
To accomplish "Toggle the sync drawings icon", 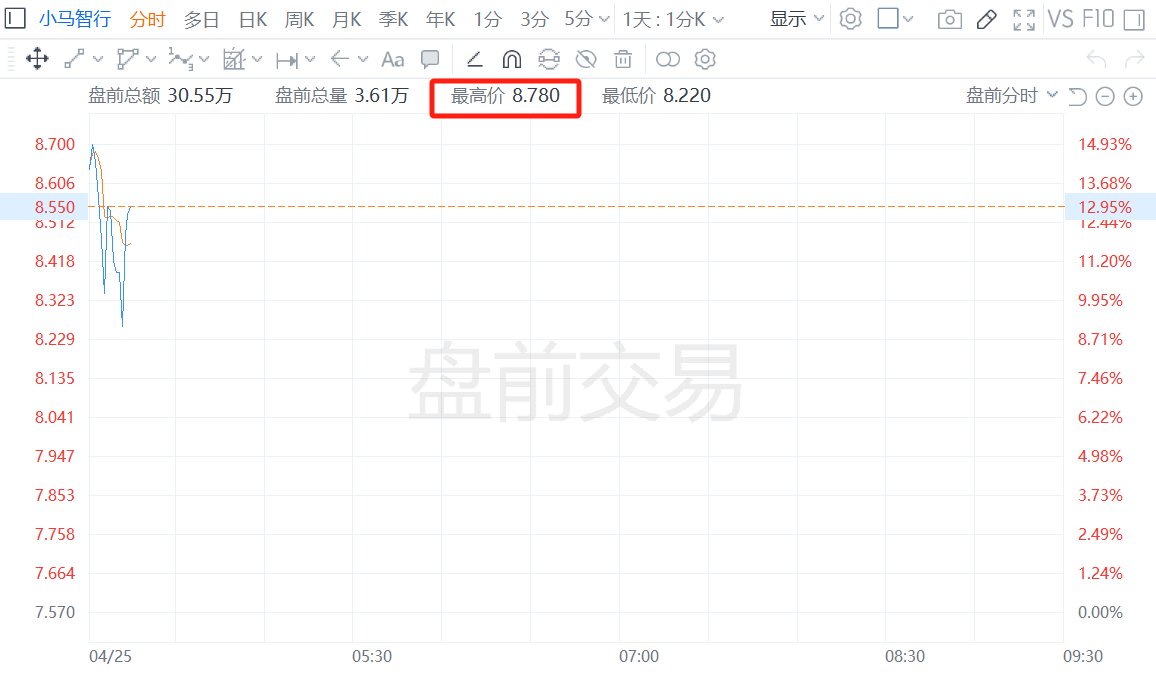I will 549,59.
